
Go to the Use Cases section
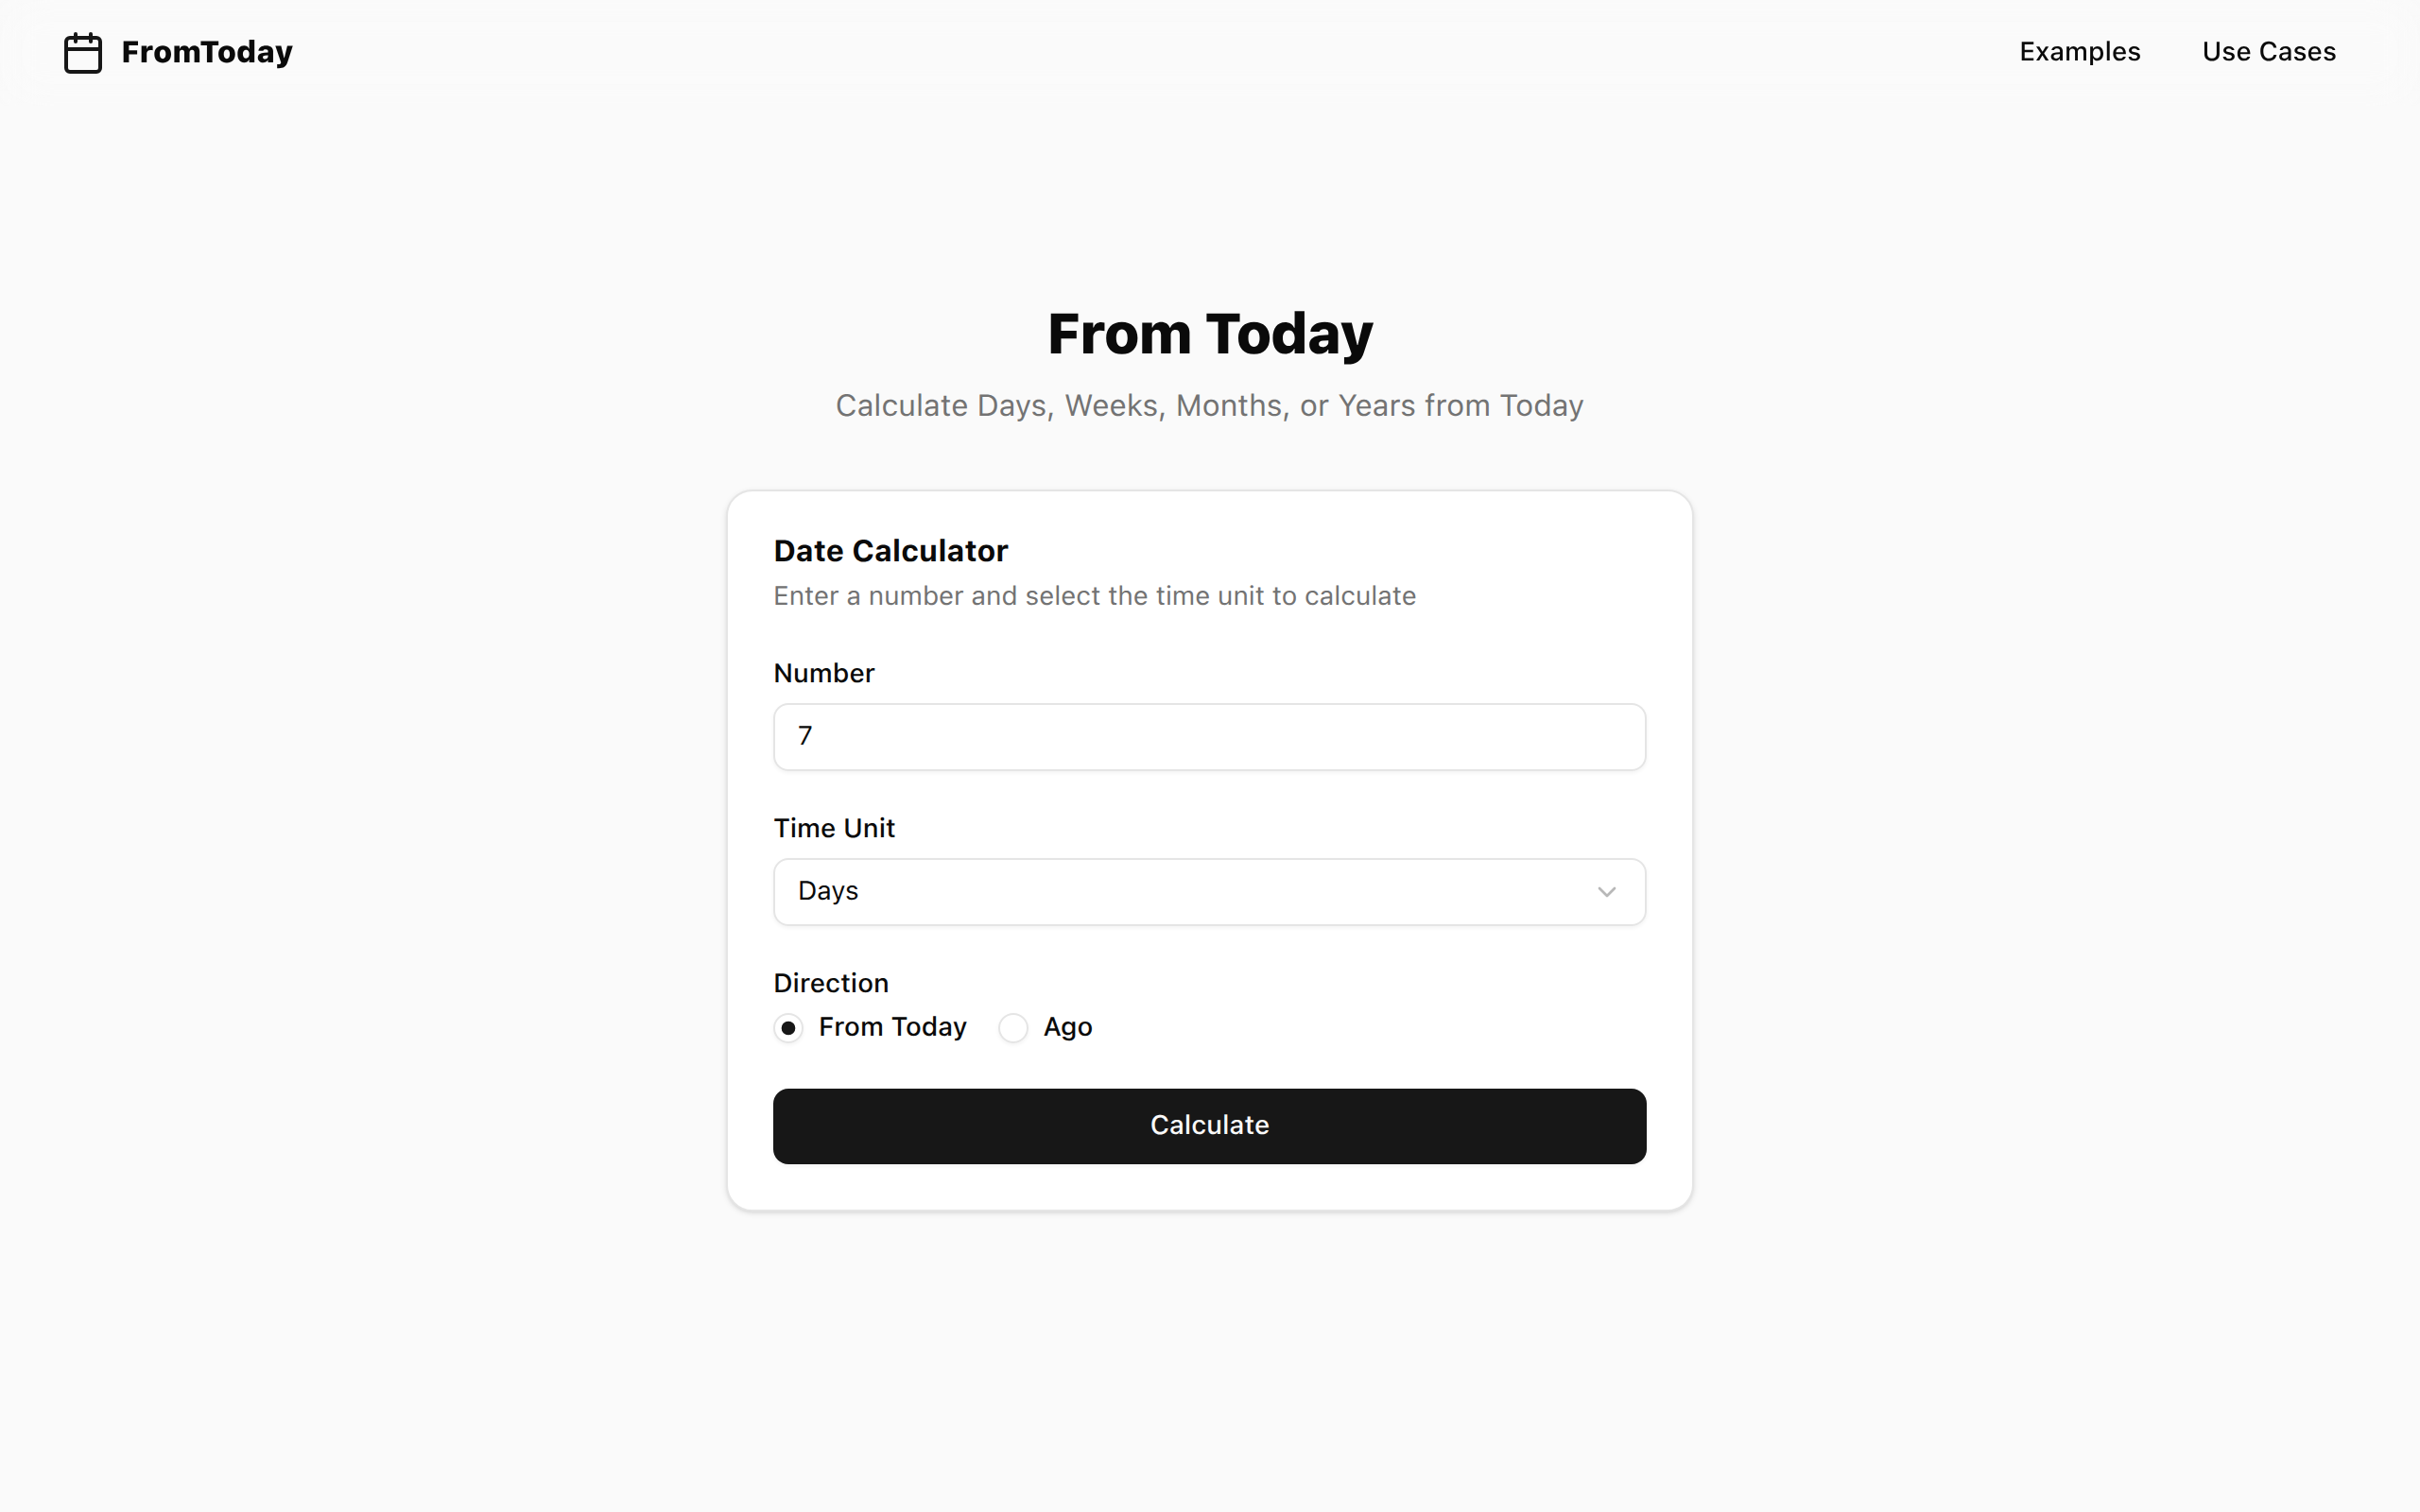point(2268,52)
